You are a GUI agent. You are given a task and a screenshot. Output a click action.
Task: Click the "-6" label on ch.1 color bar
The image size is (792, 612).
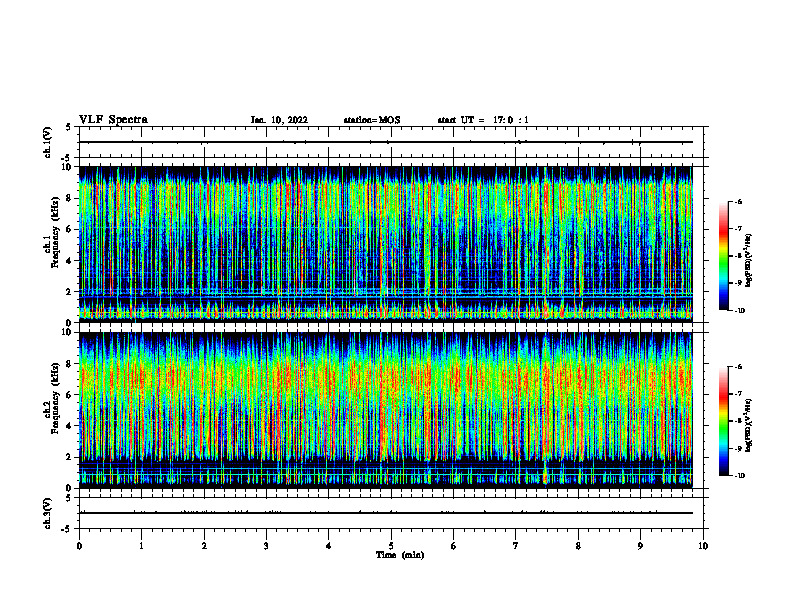(738, 201)
